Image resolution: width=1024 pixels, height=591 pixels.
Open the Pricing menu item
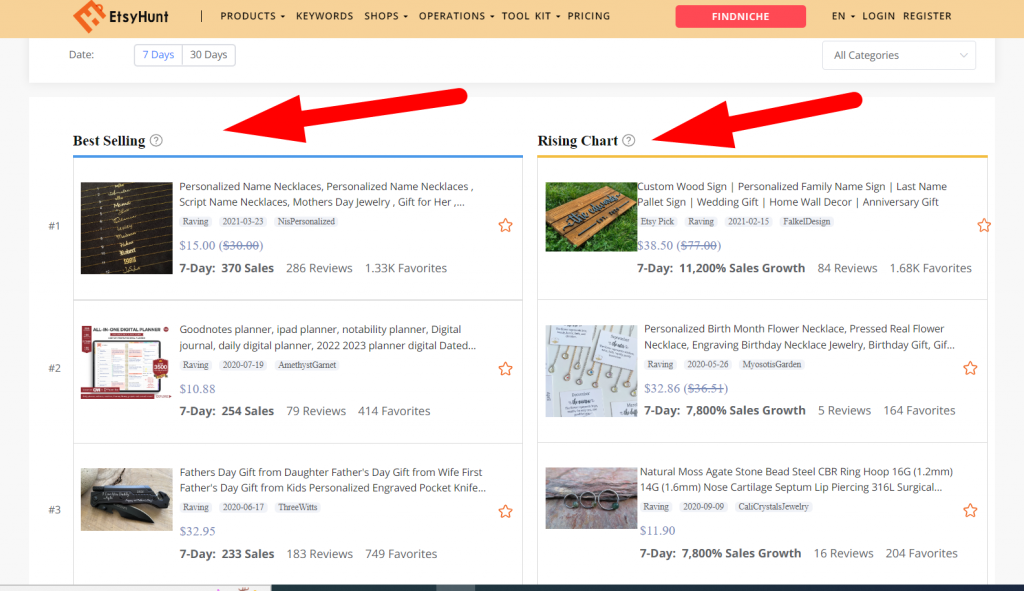click(588, 17)
